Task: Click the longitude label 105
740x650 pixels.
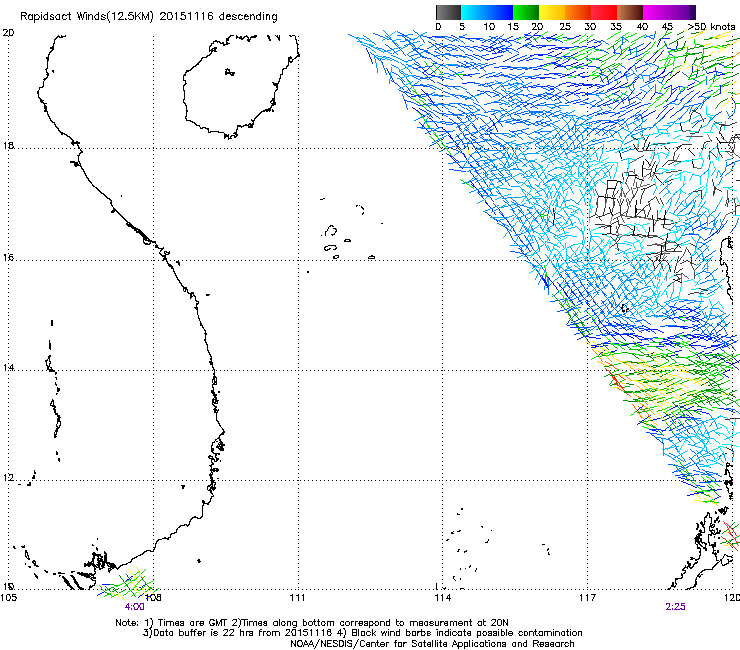Action: coord(8,598)
